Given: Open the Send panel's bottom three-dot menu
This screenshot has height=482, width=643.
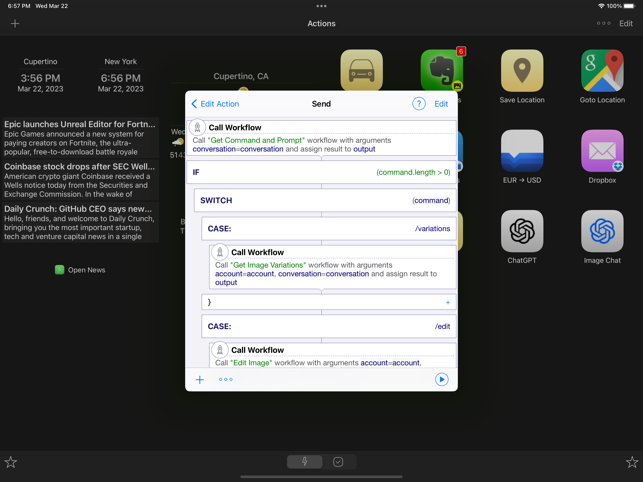Looking at the screenshot, I should tap(226, 379).
